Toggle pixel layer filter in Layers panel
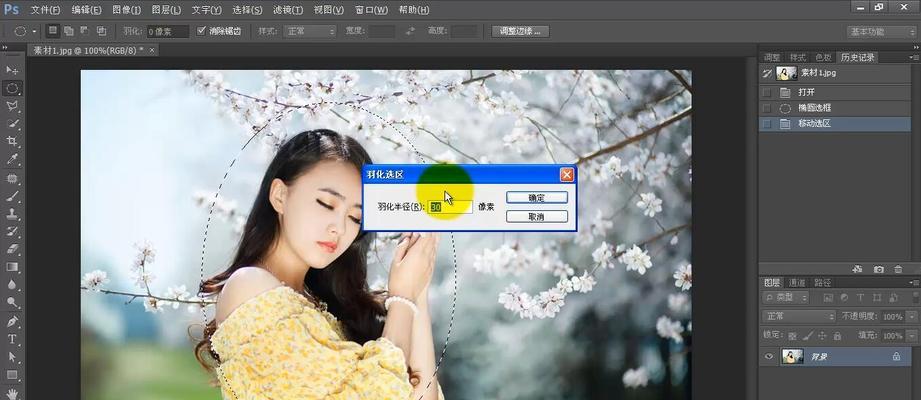The image size is (921, 400). click(828, 298)
